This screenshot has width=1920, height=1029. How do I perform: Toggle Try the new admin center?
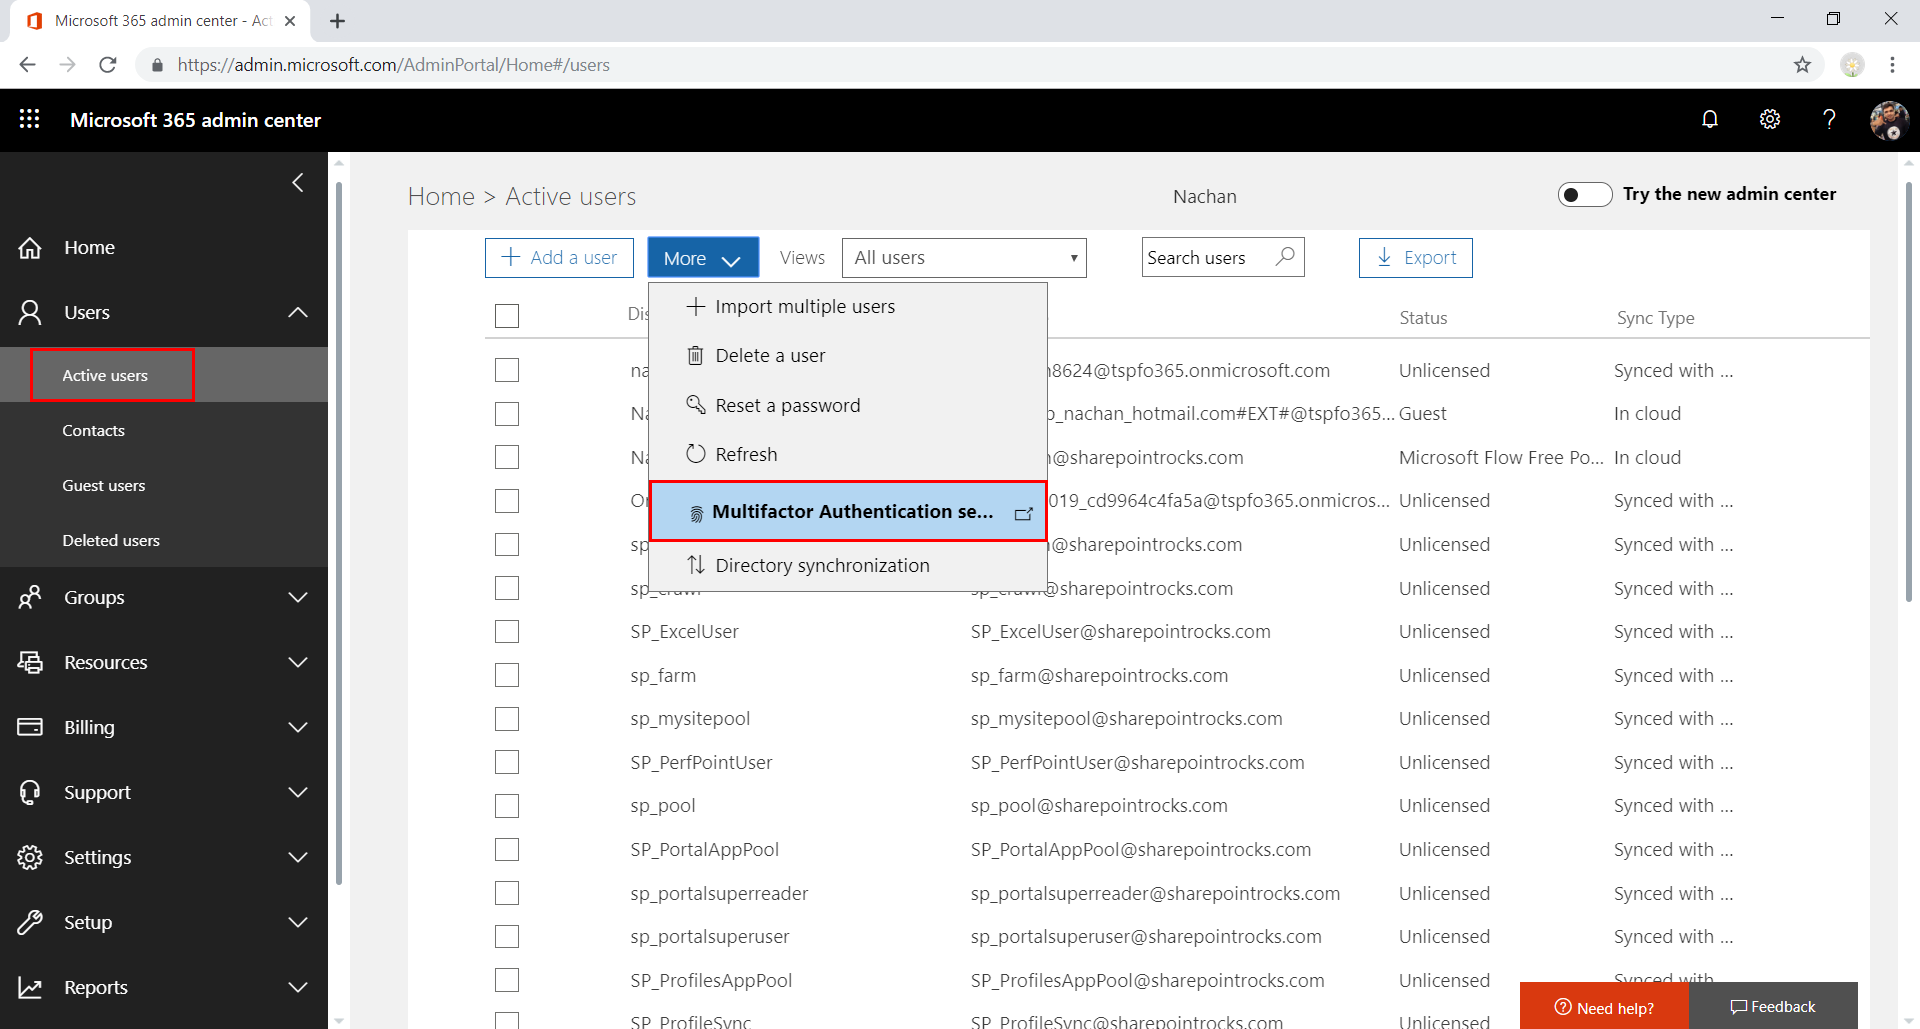point(1584,194)
